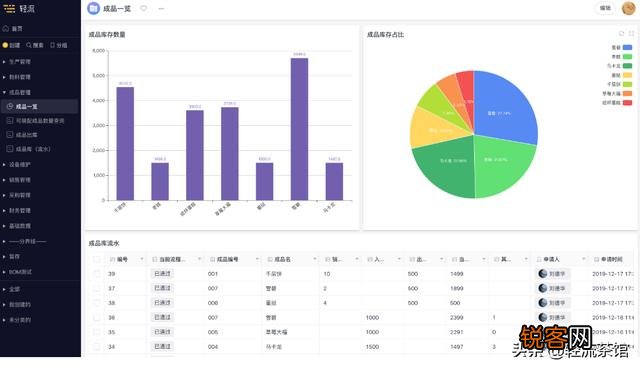Open the 成品名 column dropdown arrow
The image size is (640, 369).
(x=315, y=259)
